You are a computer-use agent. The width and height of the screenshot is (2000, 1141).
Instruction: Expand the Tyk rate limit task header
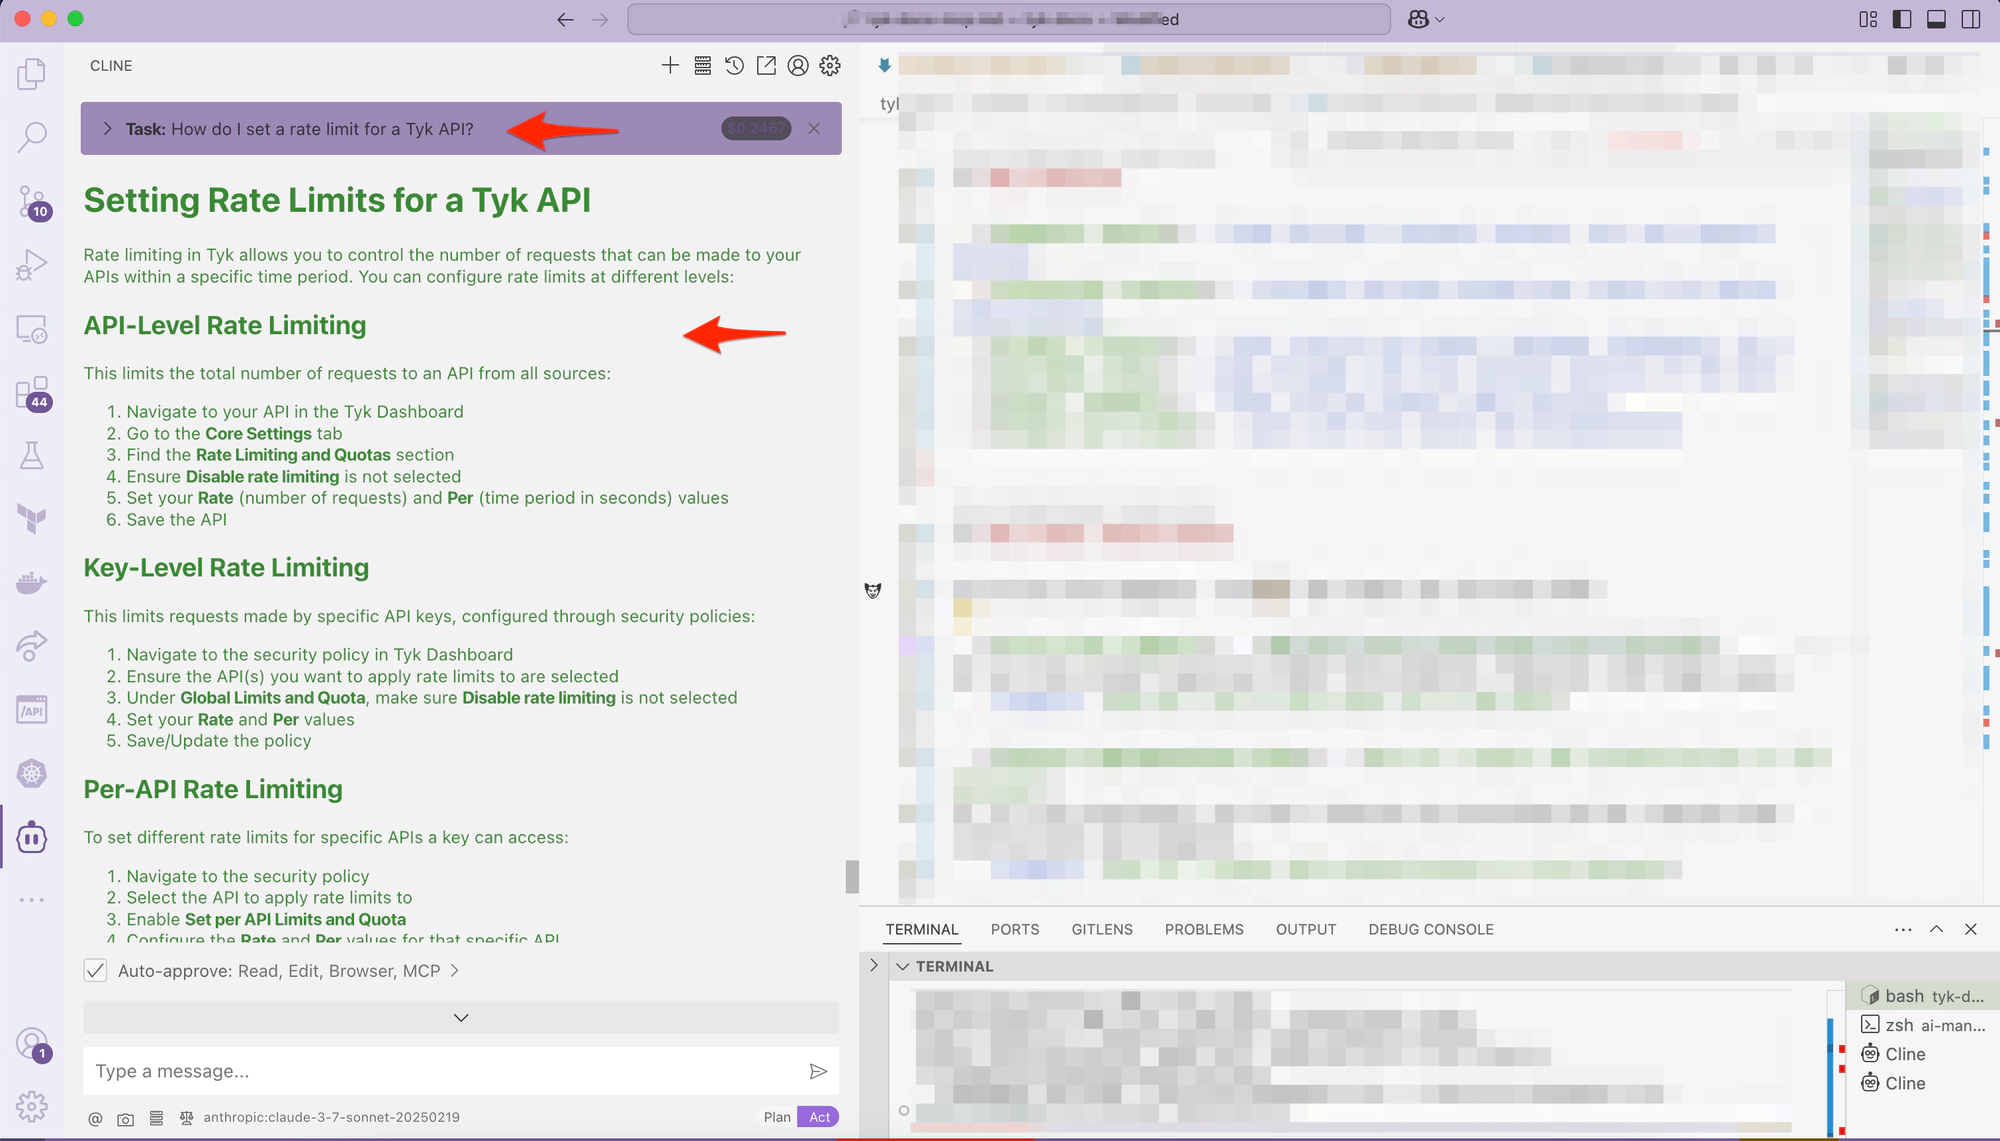(x=107, y=128)
